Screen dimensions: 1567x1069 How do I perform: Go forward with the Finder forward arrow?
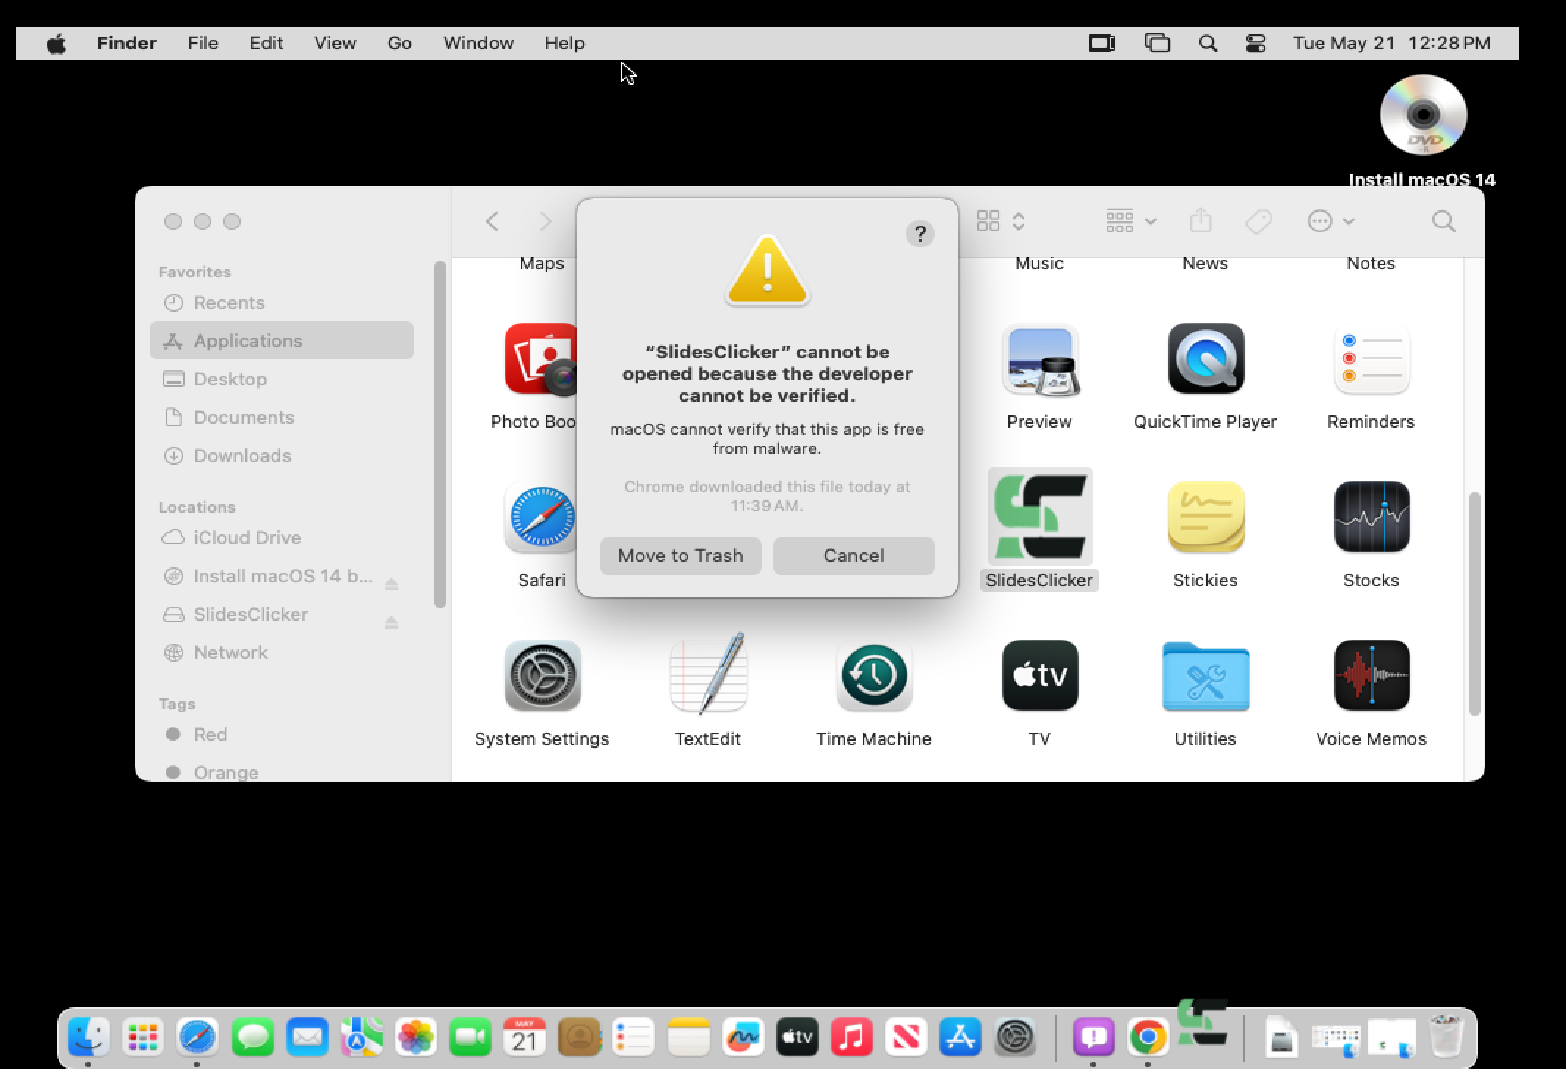click(x=545, y=221)
